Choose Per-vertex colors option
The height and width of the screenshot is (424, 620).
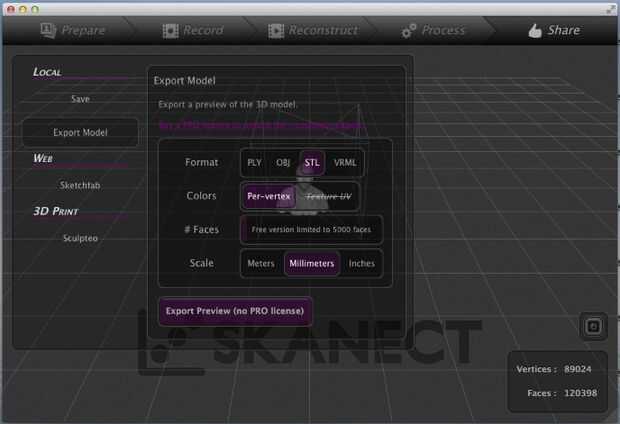coord(269,196)
